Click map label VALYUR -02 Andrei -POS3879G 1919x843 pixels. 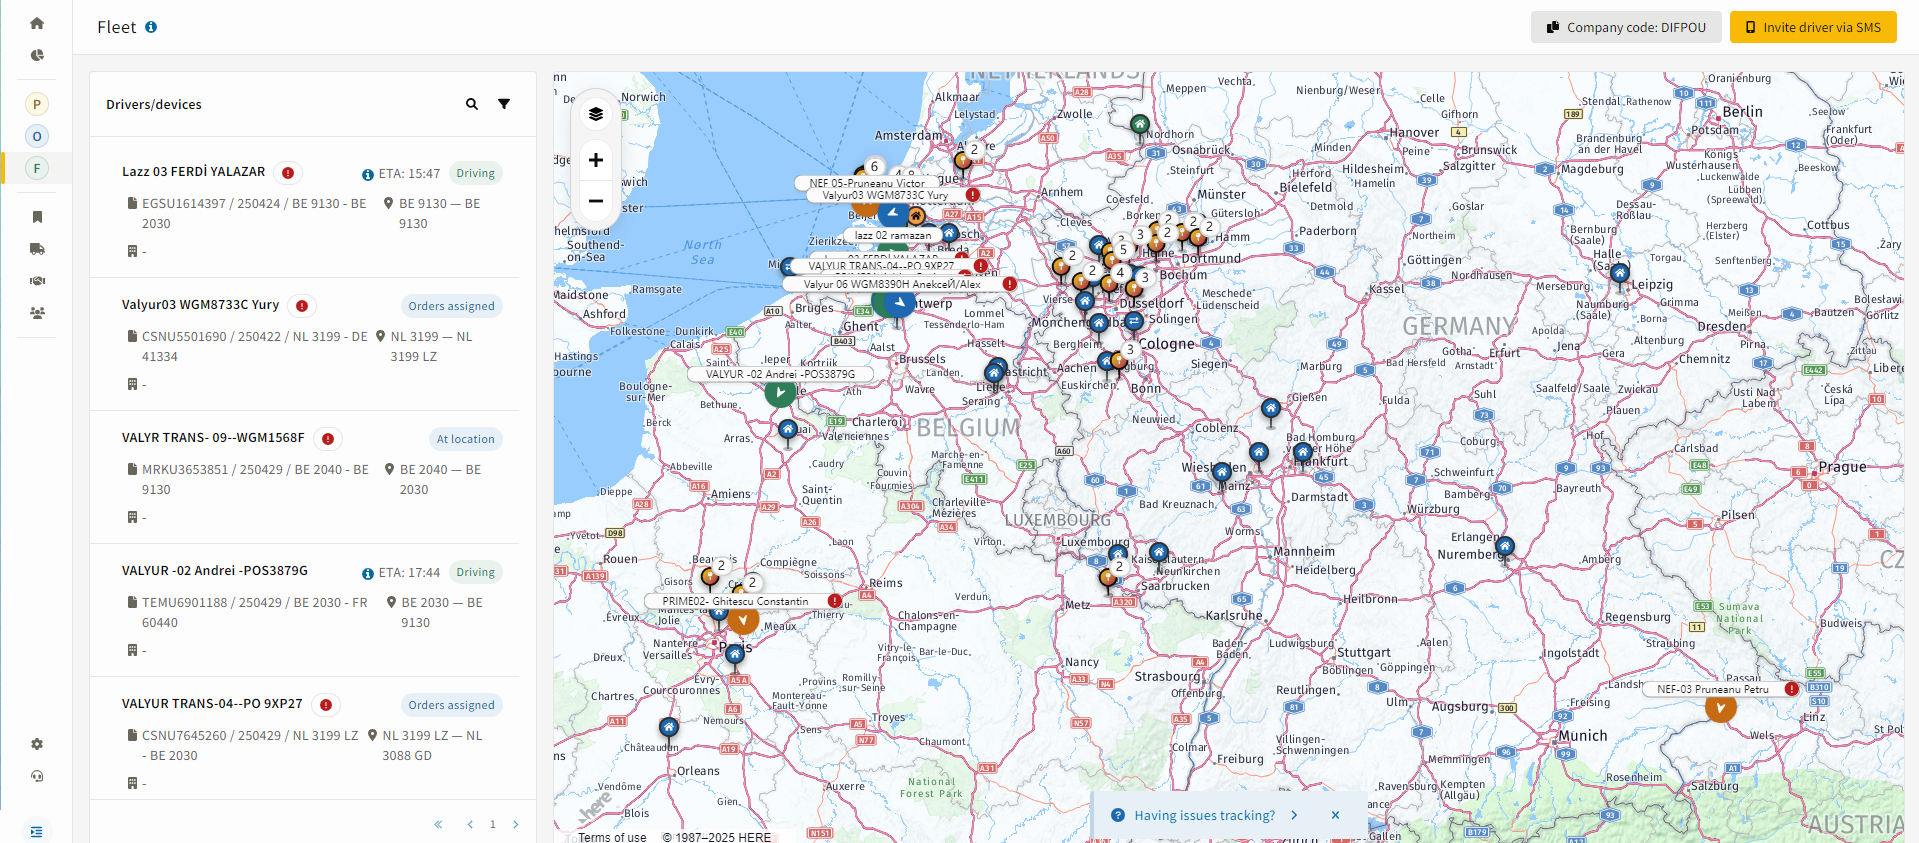click(780, 374)
